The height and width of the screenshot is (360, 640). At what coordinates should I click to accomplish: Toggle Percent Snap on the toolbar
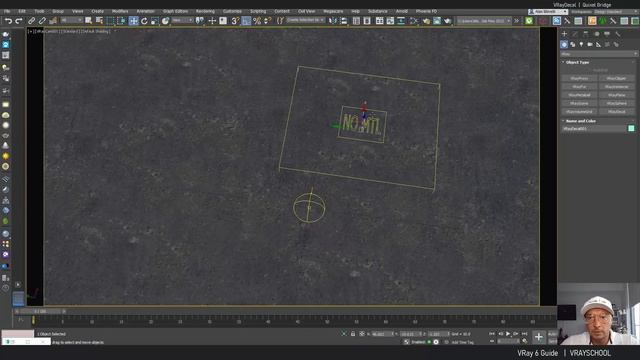click(257, 21)
